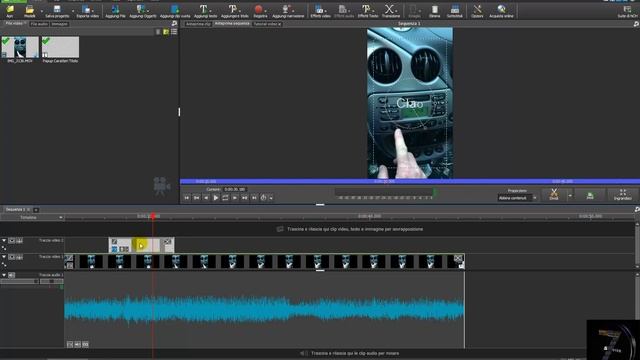
Task: Collapse Traccia video 2 with its triangle
Action: 4,240
